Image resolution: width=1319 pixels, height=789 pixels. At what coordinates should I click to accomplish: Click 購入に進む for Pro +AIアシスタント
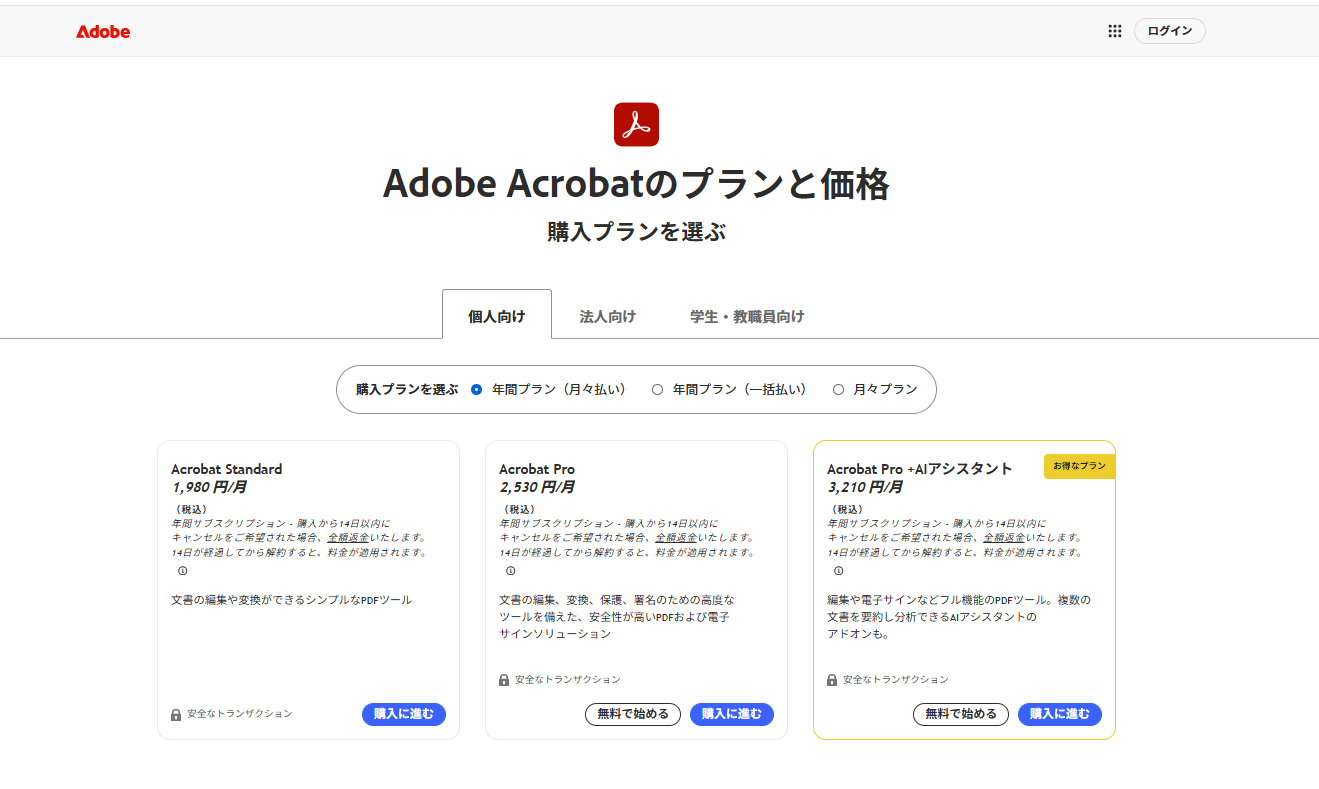pyautogui.click(x=1059, y=714)
